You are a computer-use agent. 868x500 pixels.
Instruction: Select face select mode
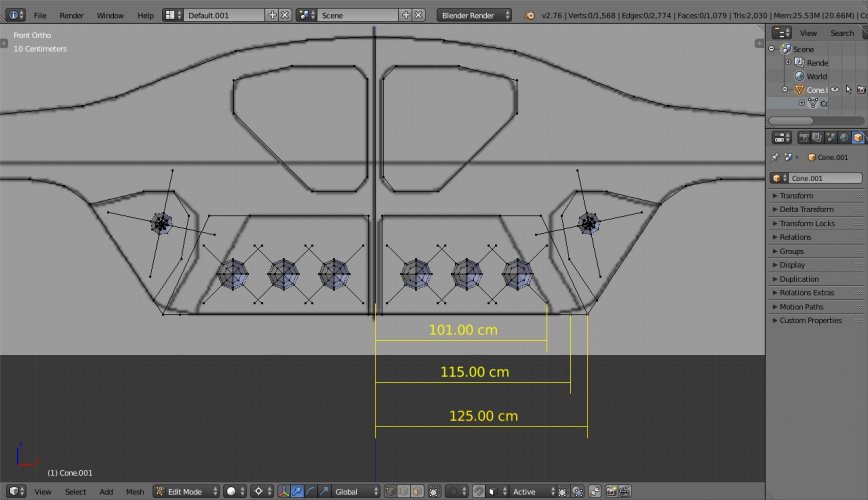tap(417, 491)
